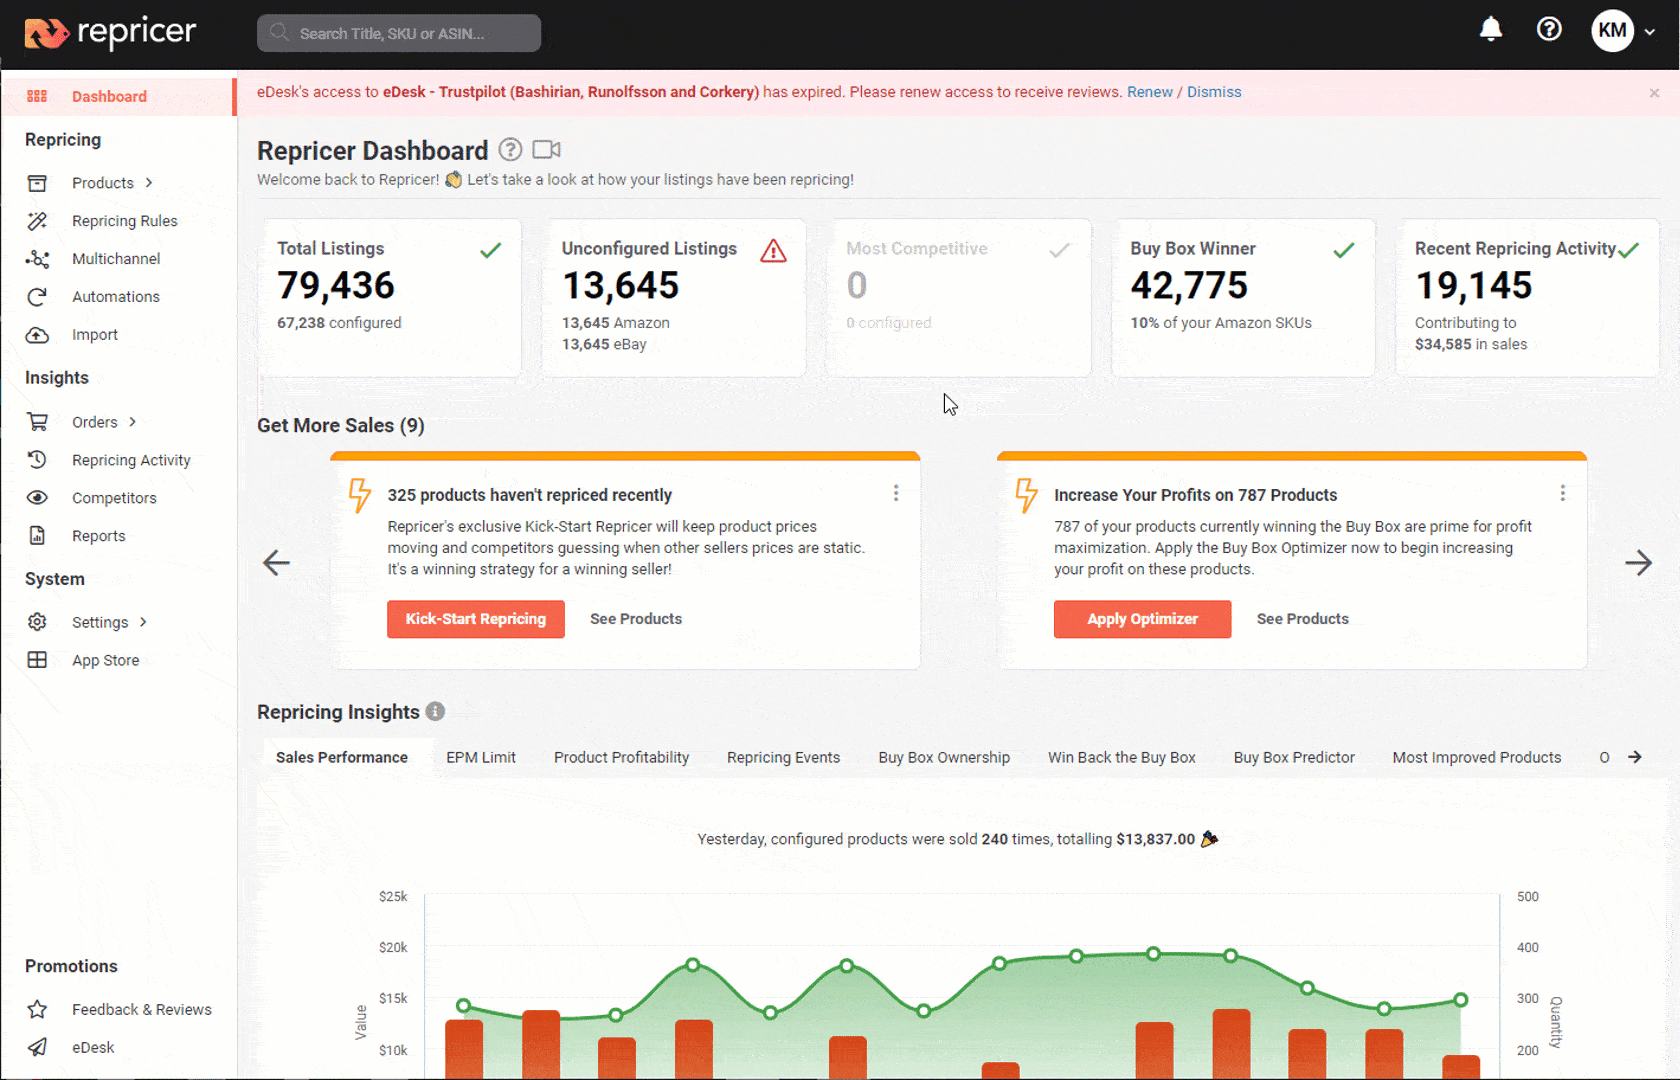
Task: Click the App Store grid icon
Action: pos(37,660)
